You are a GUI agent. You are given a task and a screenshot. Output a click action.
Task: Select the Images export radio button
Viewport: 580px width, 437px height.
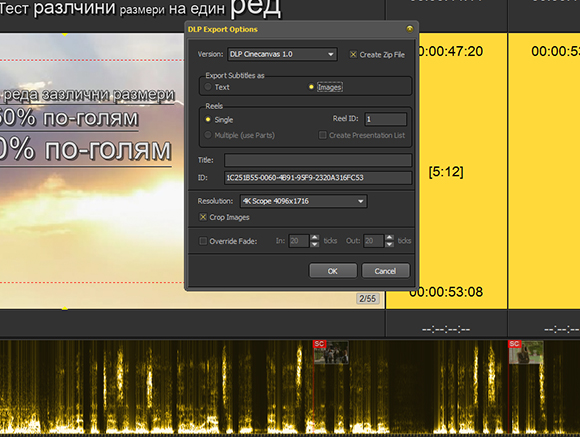coord(311,87)
